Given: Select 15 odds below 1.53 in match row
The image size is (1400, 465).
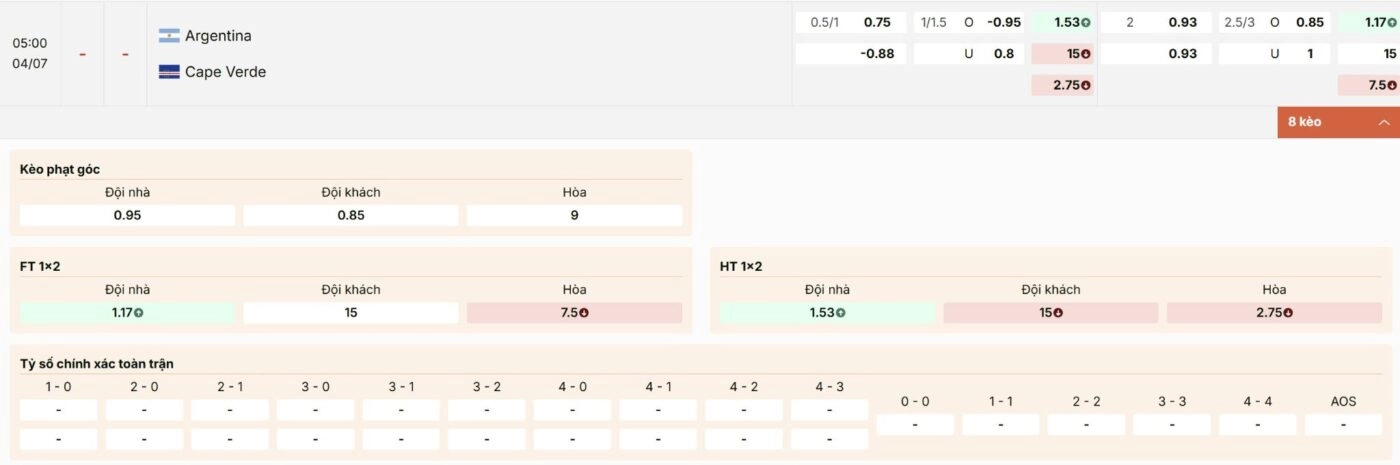Looking at the screenshot, I should [x=1063, y=54].
